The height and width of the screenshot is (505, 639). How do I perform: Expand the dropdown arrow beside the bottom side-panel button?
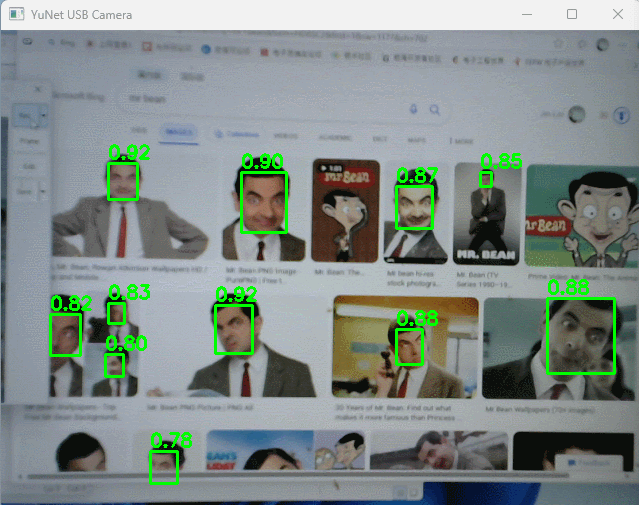[43, 190]
